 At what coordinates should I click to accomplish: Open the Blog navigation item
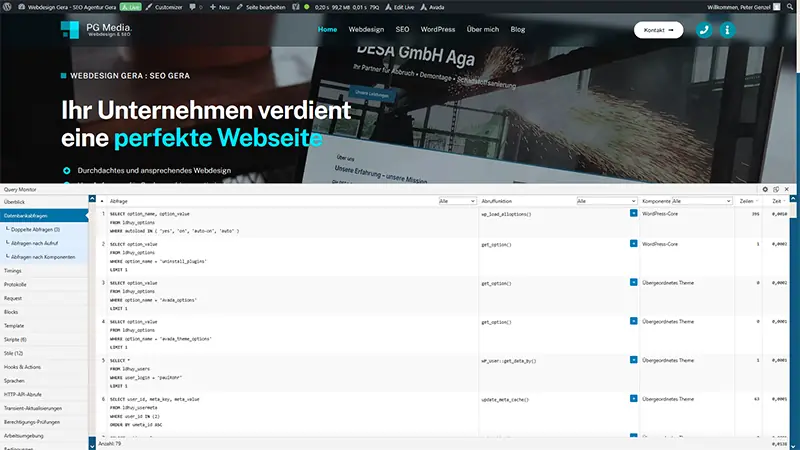pyautogui.click(x=517, y=30)
